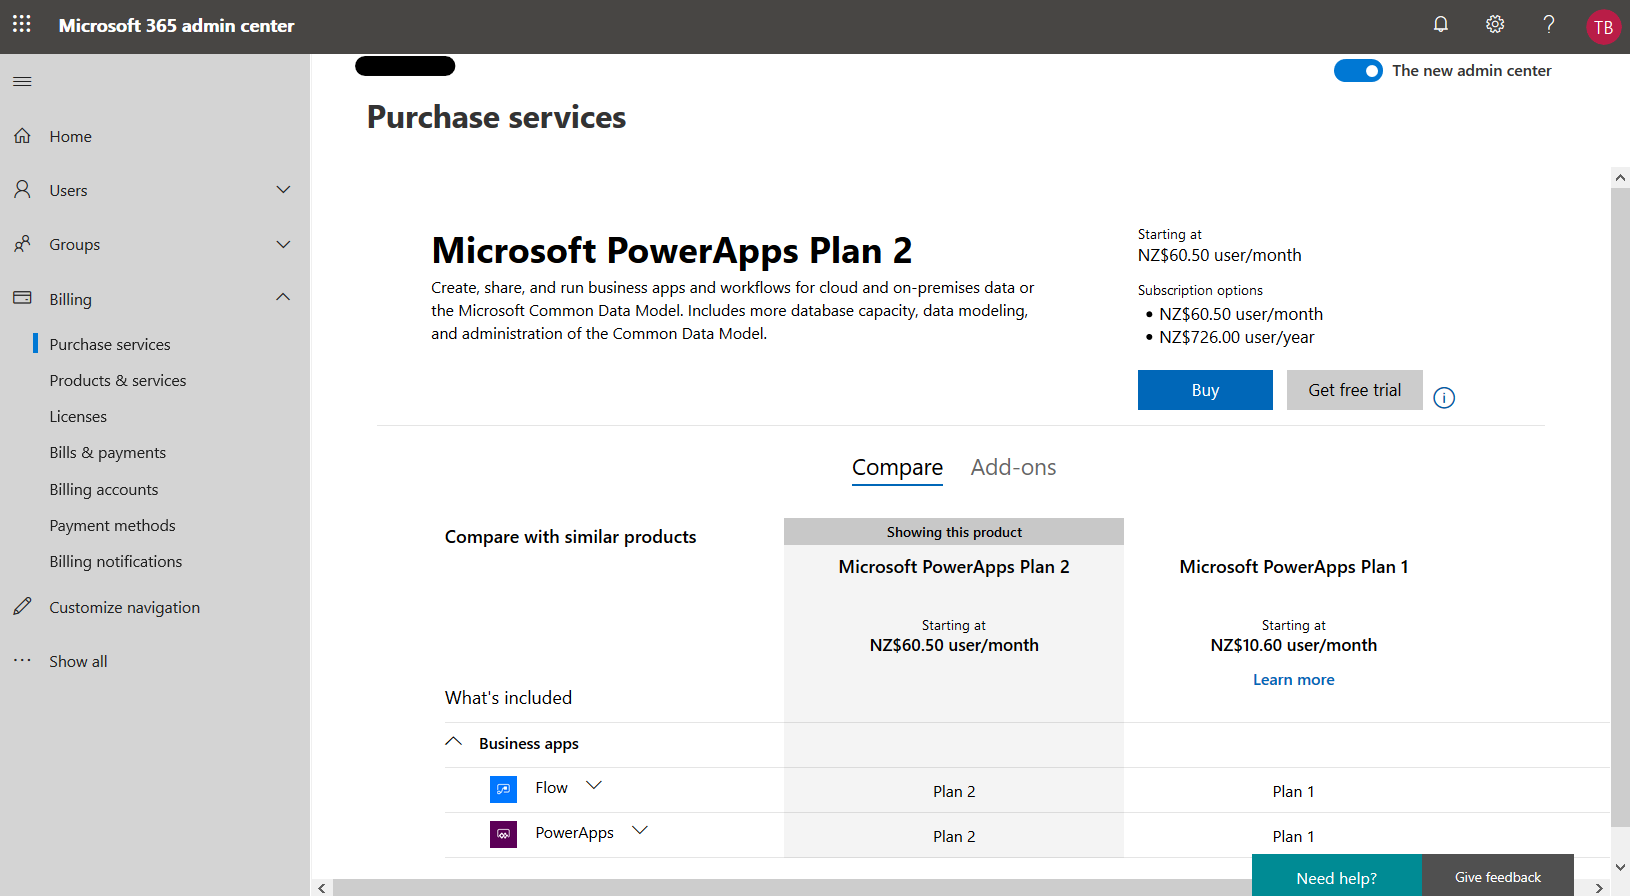Open the TB account avatar
The width and height of the screenshot is (1630, 896).
pos(1604,27)
